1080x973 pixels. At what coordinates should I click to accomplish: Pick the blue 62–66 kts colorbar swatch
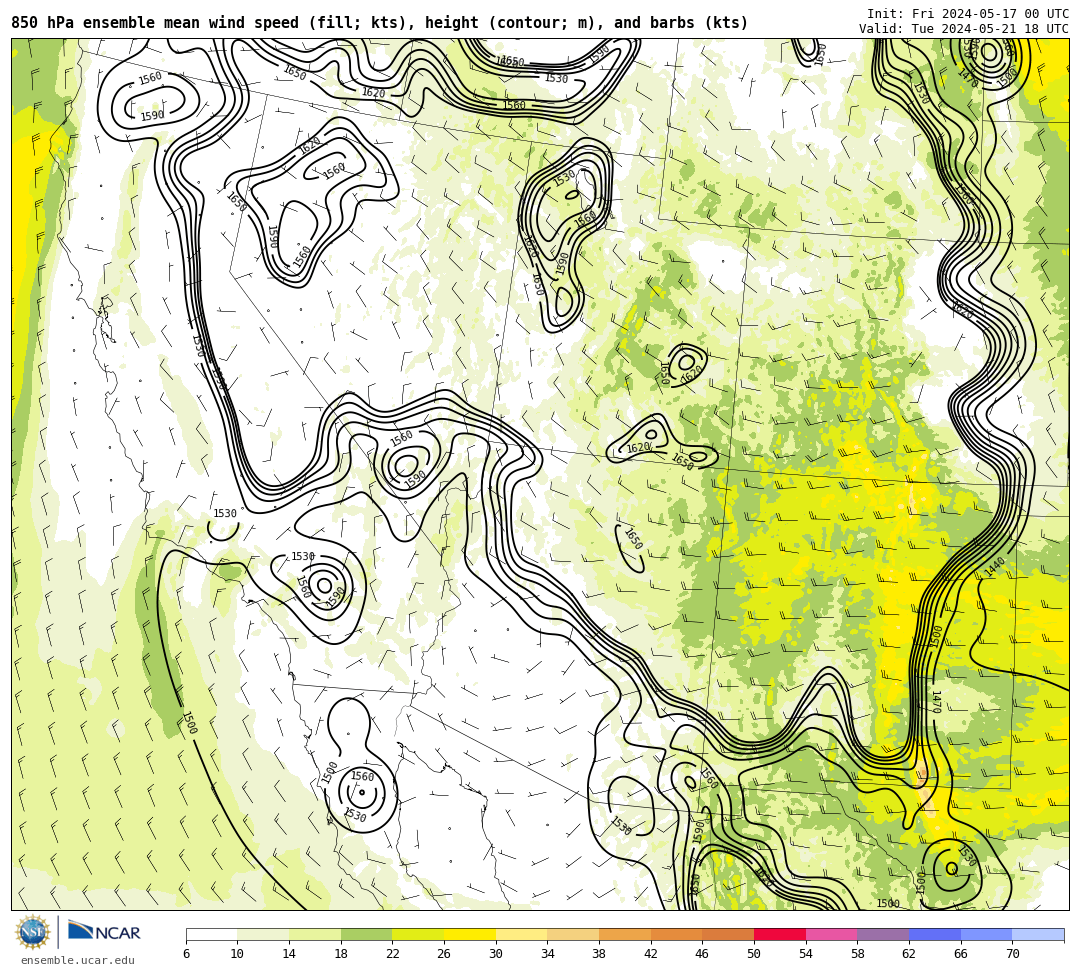[x=935, y=934]
